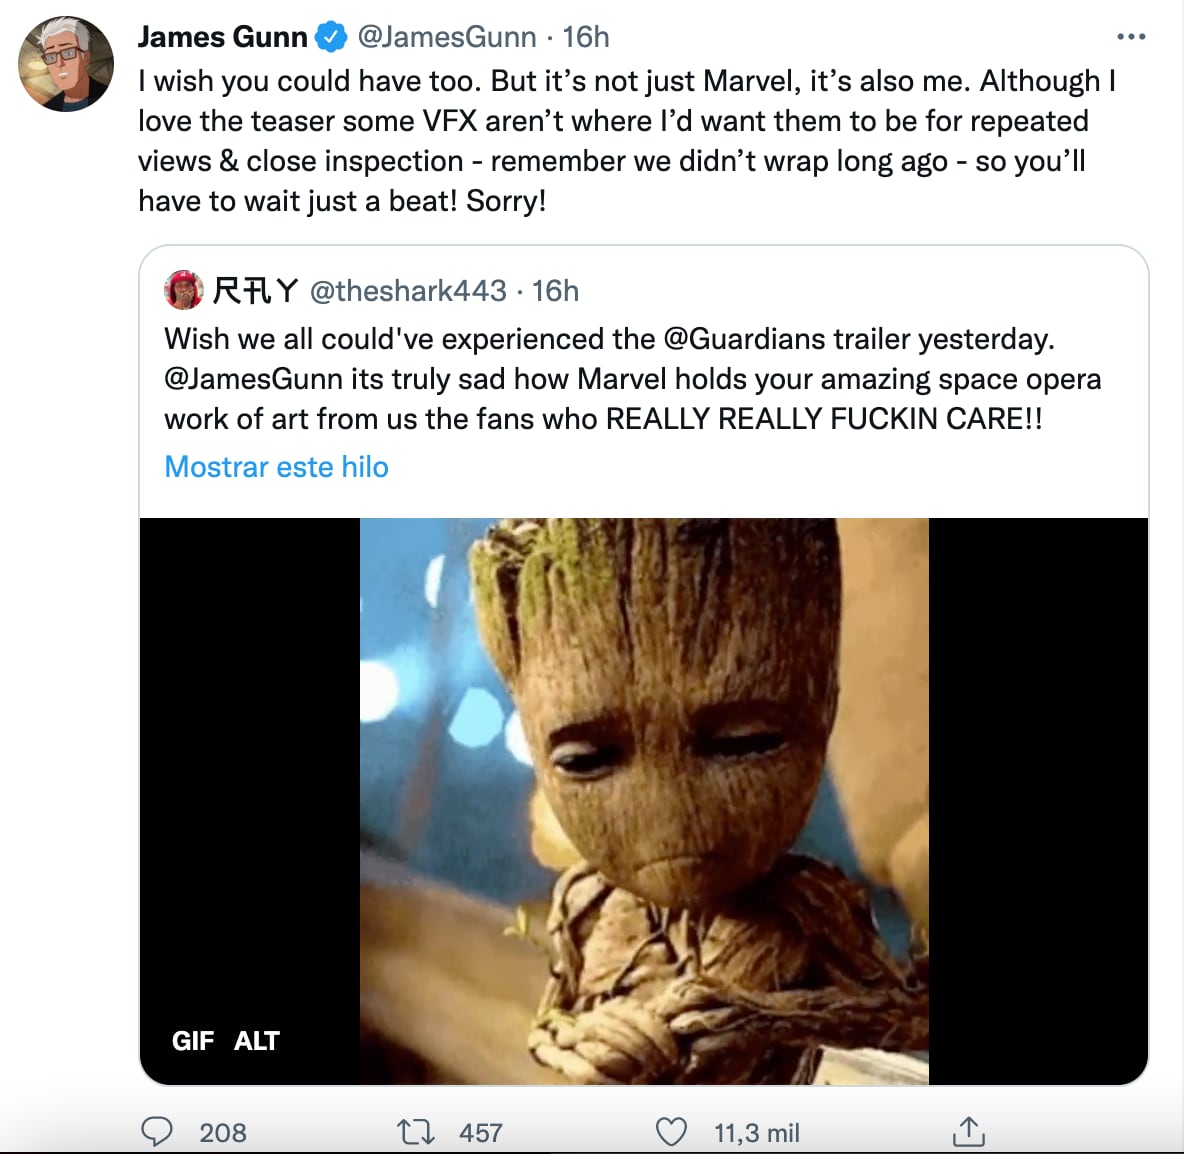Open the quoted user's small avatar
The height and width of the screenshot is (1154, 1184).
tap(184, 290)
